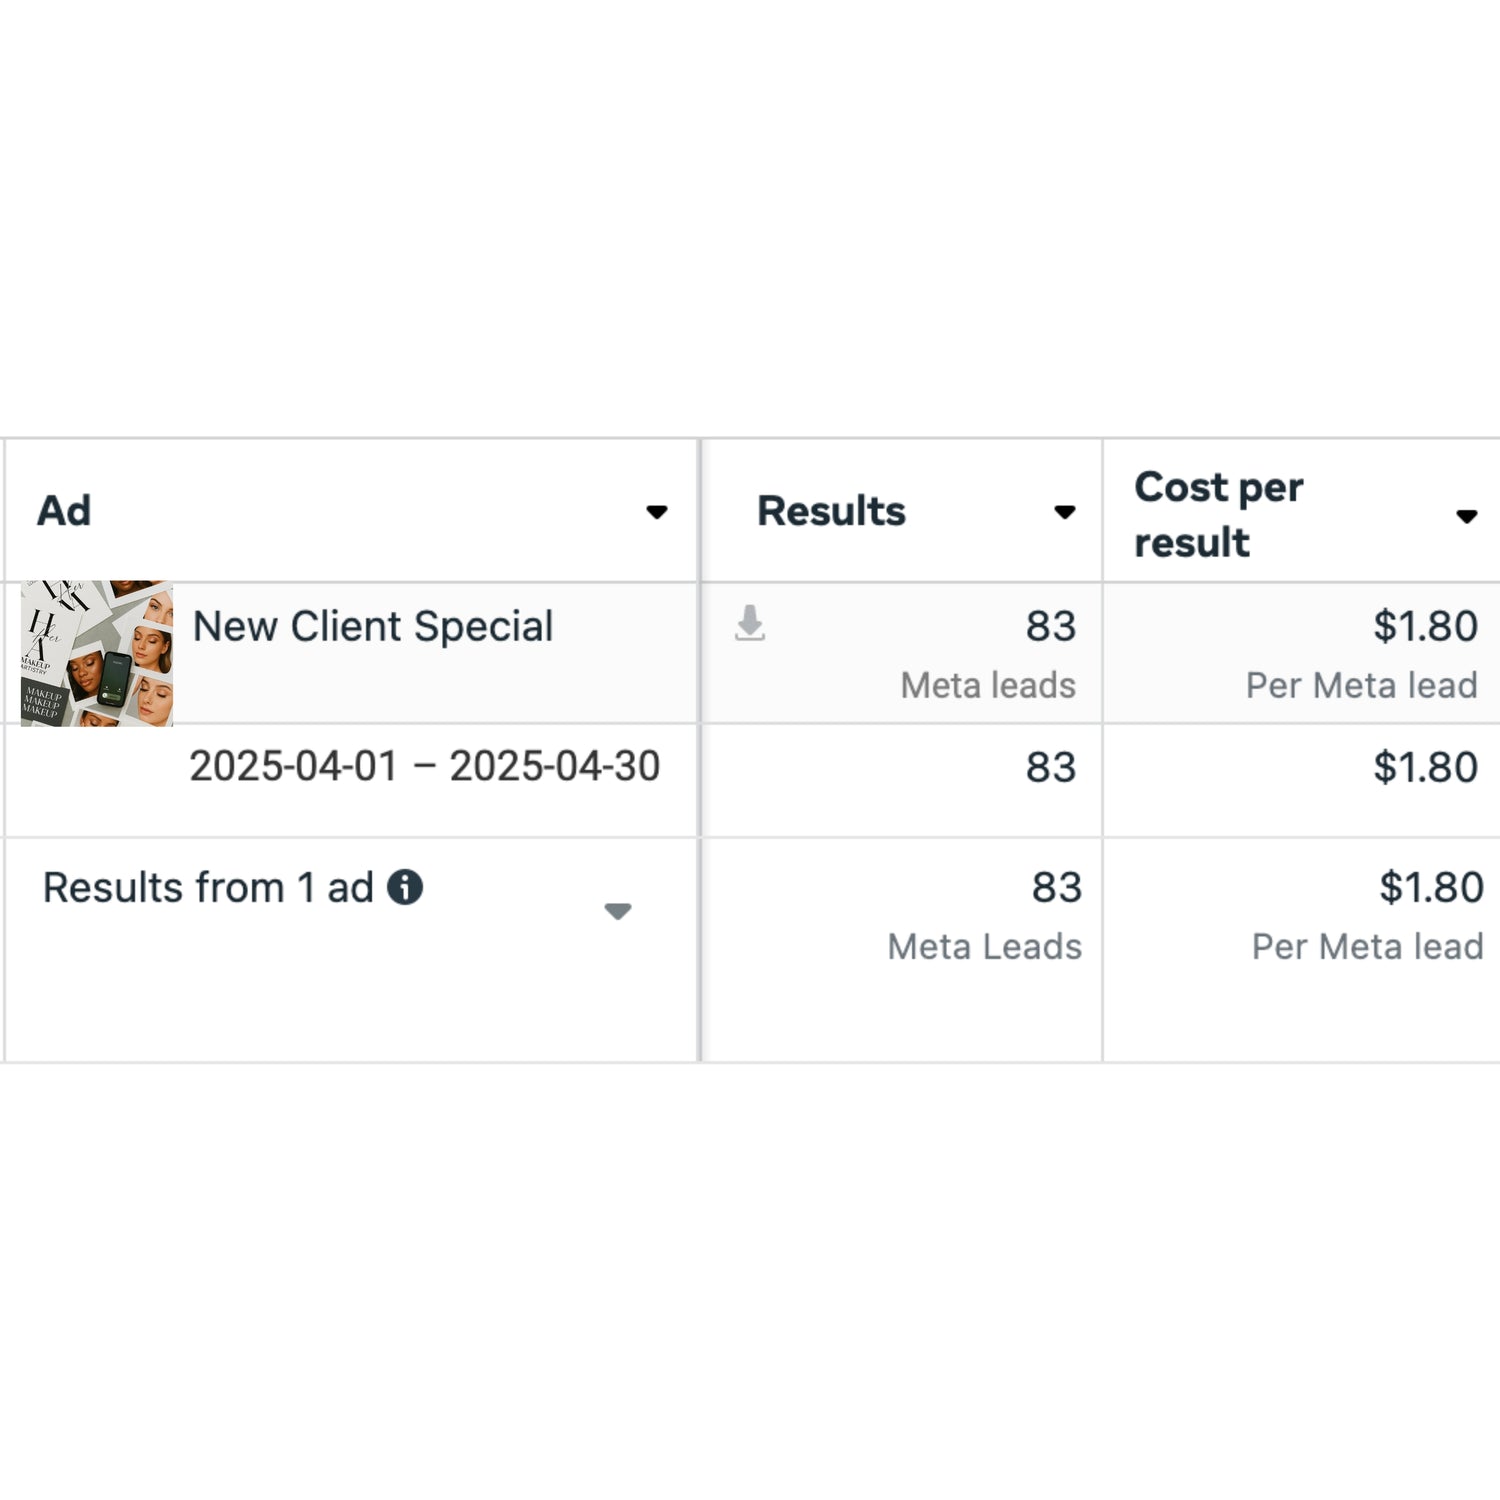Open the Cost per result column dropdown arrow
1500x1500 pixels.
coord(1466,516)
